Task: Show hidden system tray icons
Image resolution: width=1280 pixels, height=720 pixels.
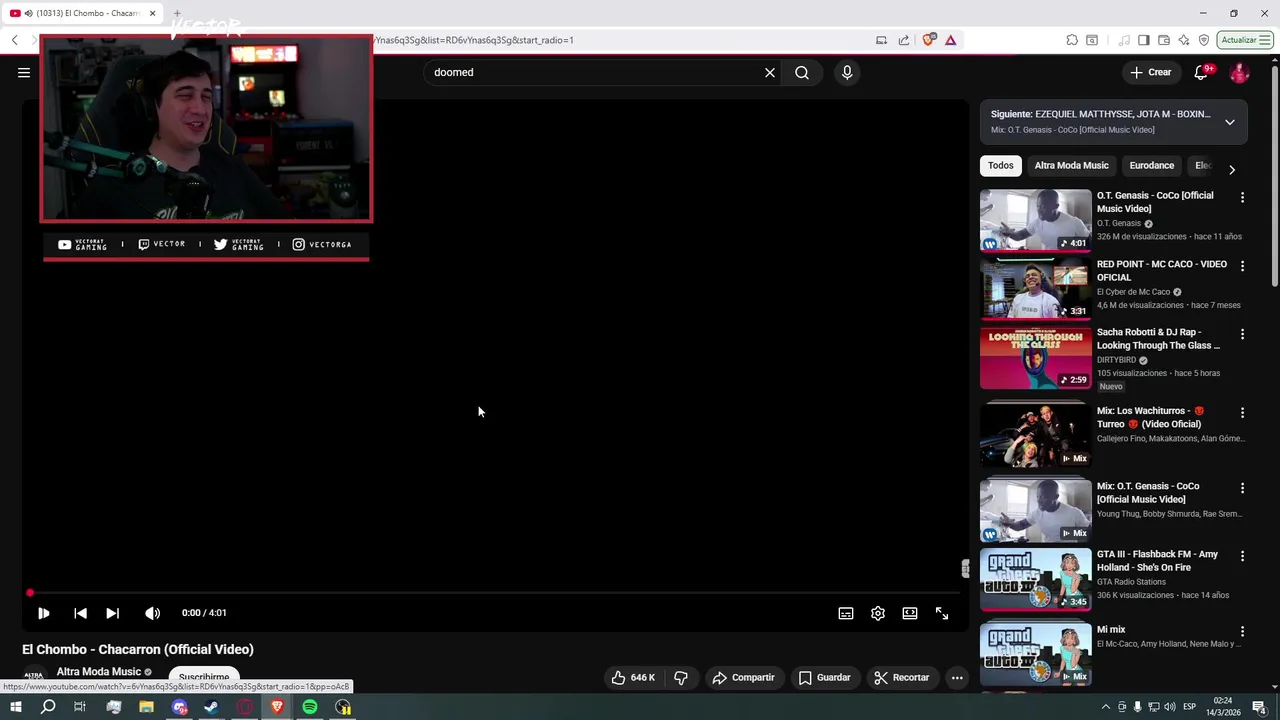Action: 1106,707
